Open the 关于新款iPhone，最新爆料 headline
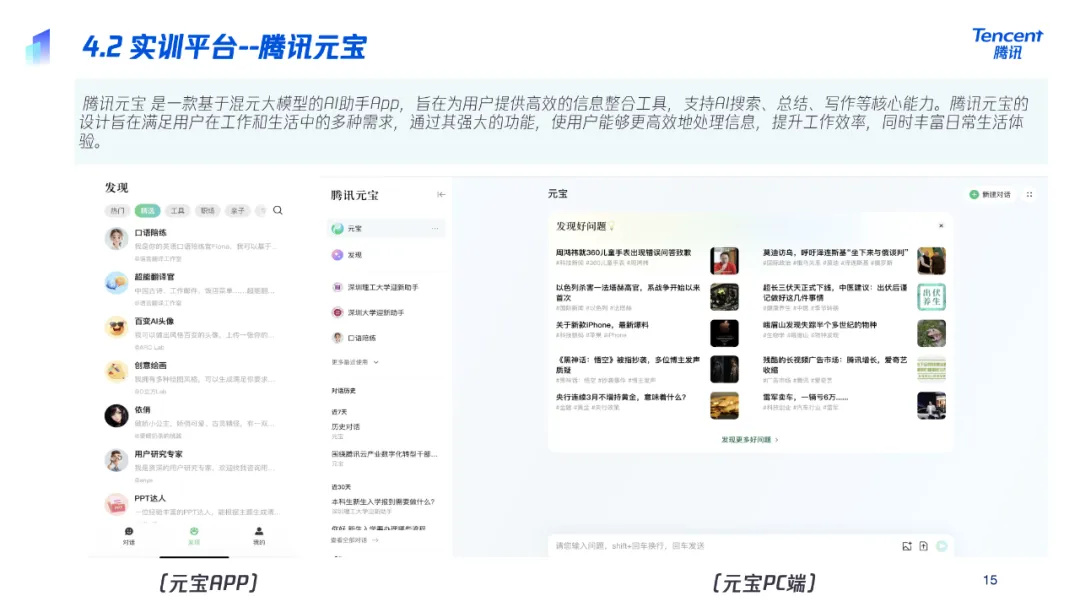Image resolution: width=1080 pixels, height=607 pixels. click(602, 325)
